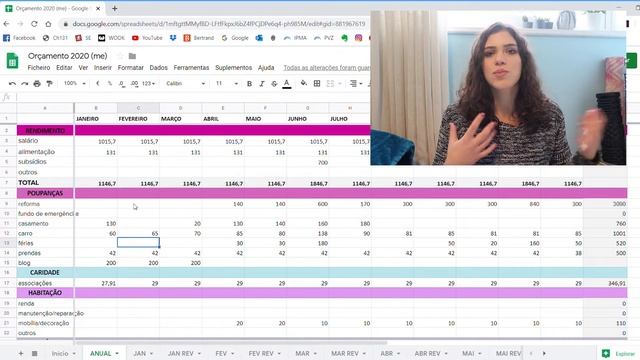This screenshot has width=640, height=360.
Task: Open the Ajuda menu
Action: click(x=266, y=68)
